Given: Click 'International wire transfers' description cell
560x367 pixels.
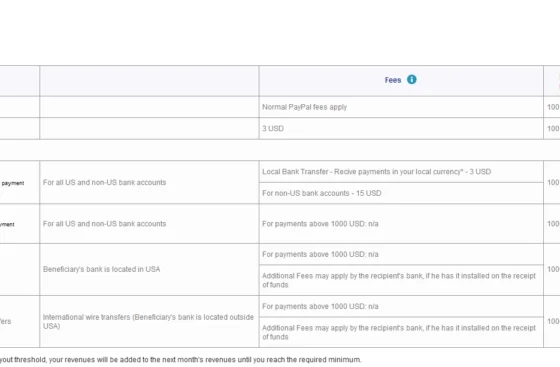Looking at the screenshot, I should tap(149, 321).
